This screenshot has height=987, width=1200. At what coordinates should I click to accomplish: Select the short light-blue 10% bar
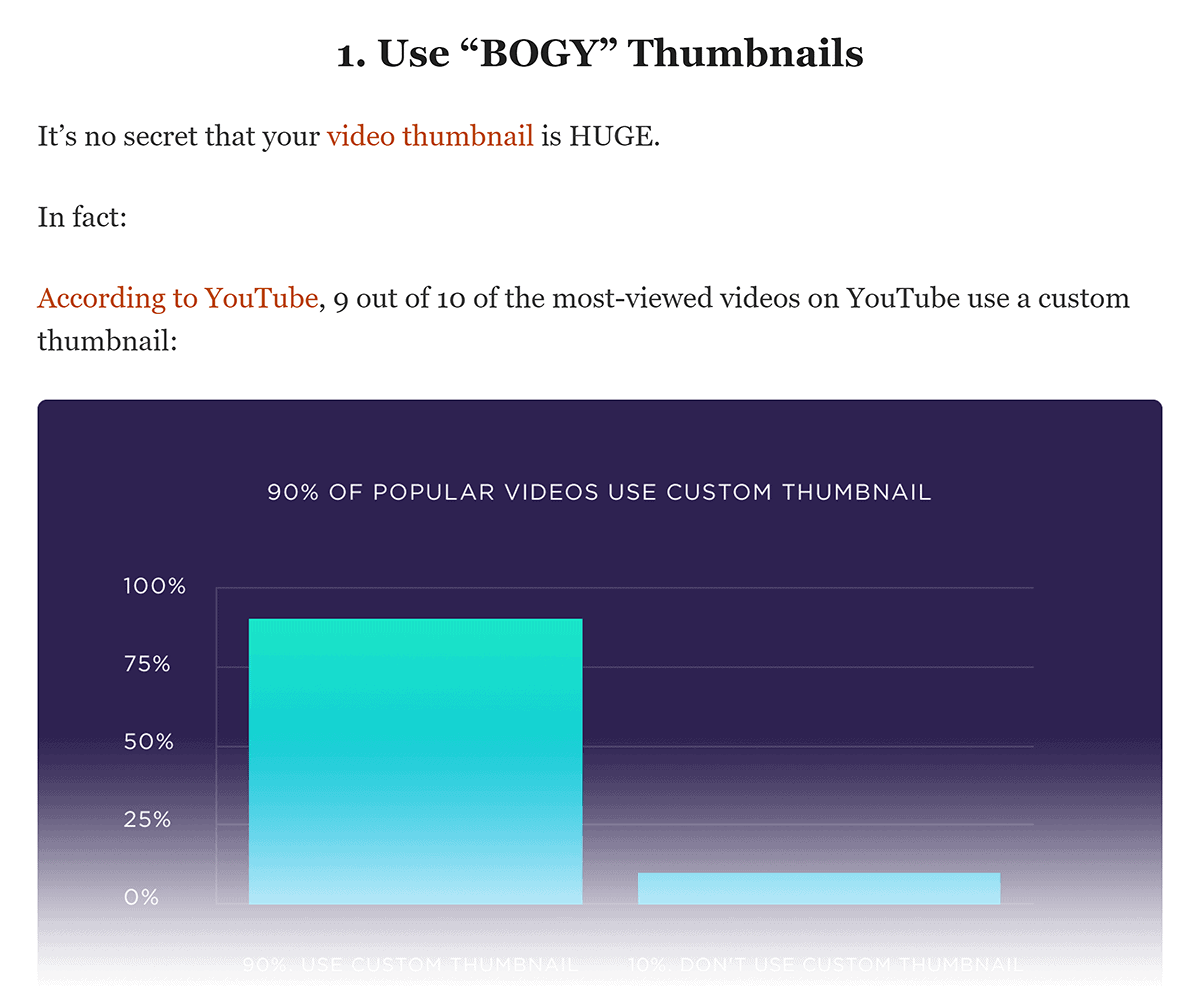click(x=819, y=889)
